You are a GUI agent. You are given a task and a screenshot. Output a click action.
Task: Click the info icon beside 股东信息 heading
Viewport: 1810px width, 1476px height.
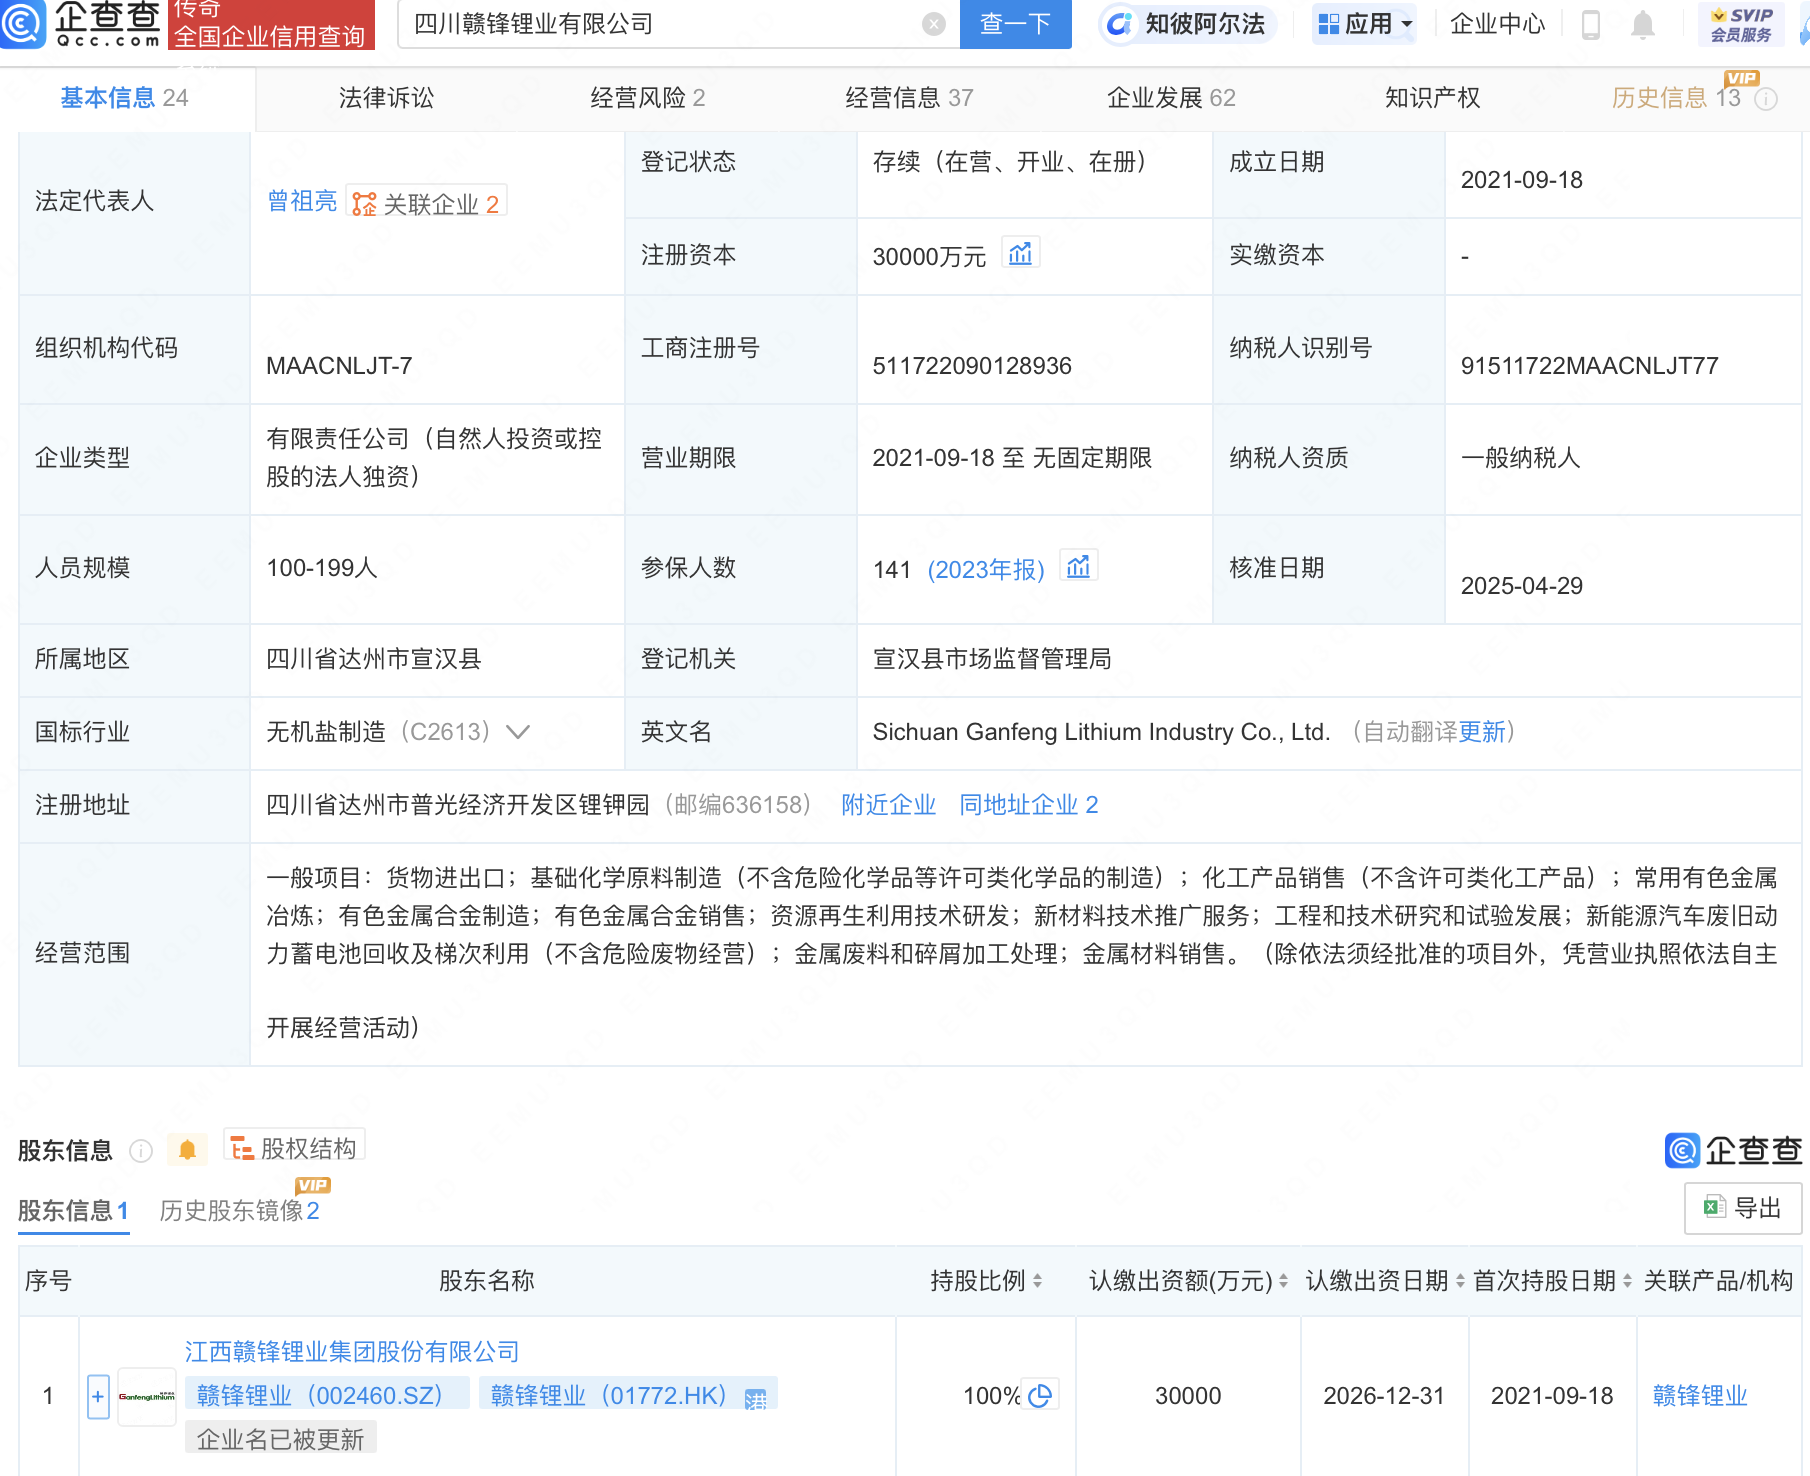tap(141, 1151)
